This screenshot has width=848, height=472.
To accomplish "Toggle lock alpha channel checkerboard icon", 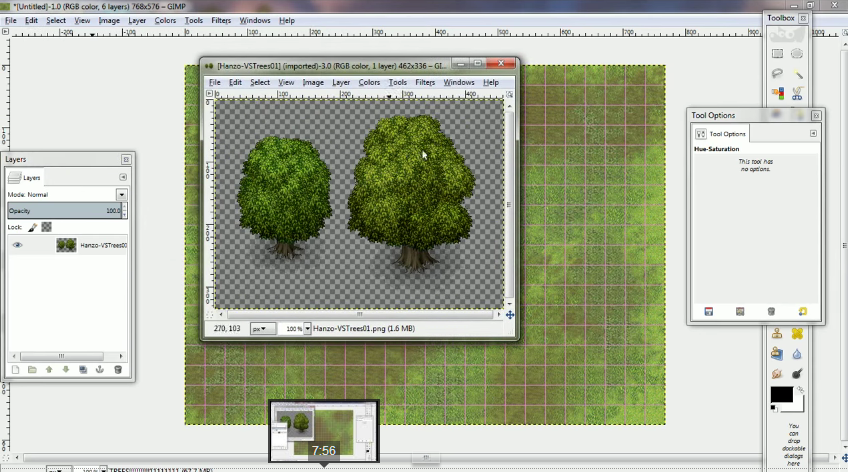I will (x=47, y=227).
